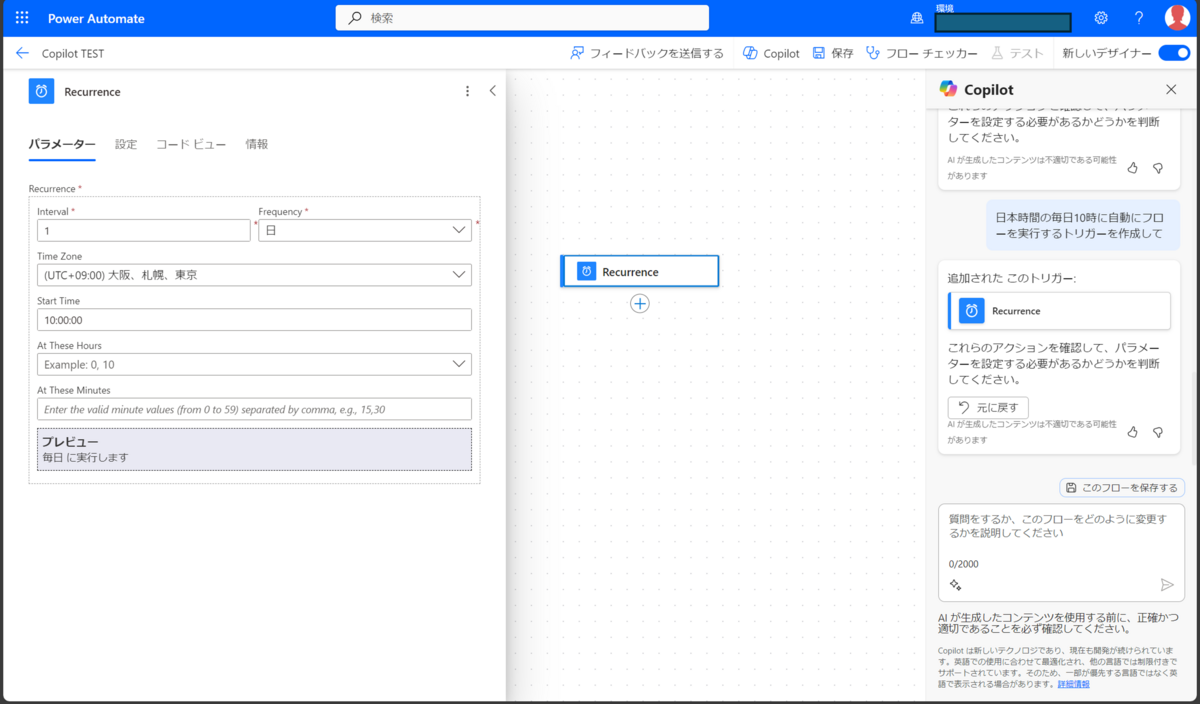
Task: Click the Interval input field
Action: 144,230
